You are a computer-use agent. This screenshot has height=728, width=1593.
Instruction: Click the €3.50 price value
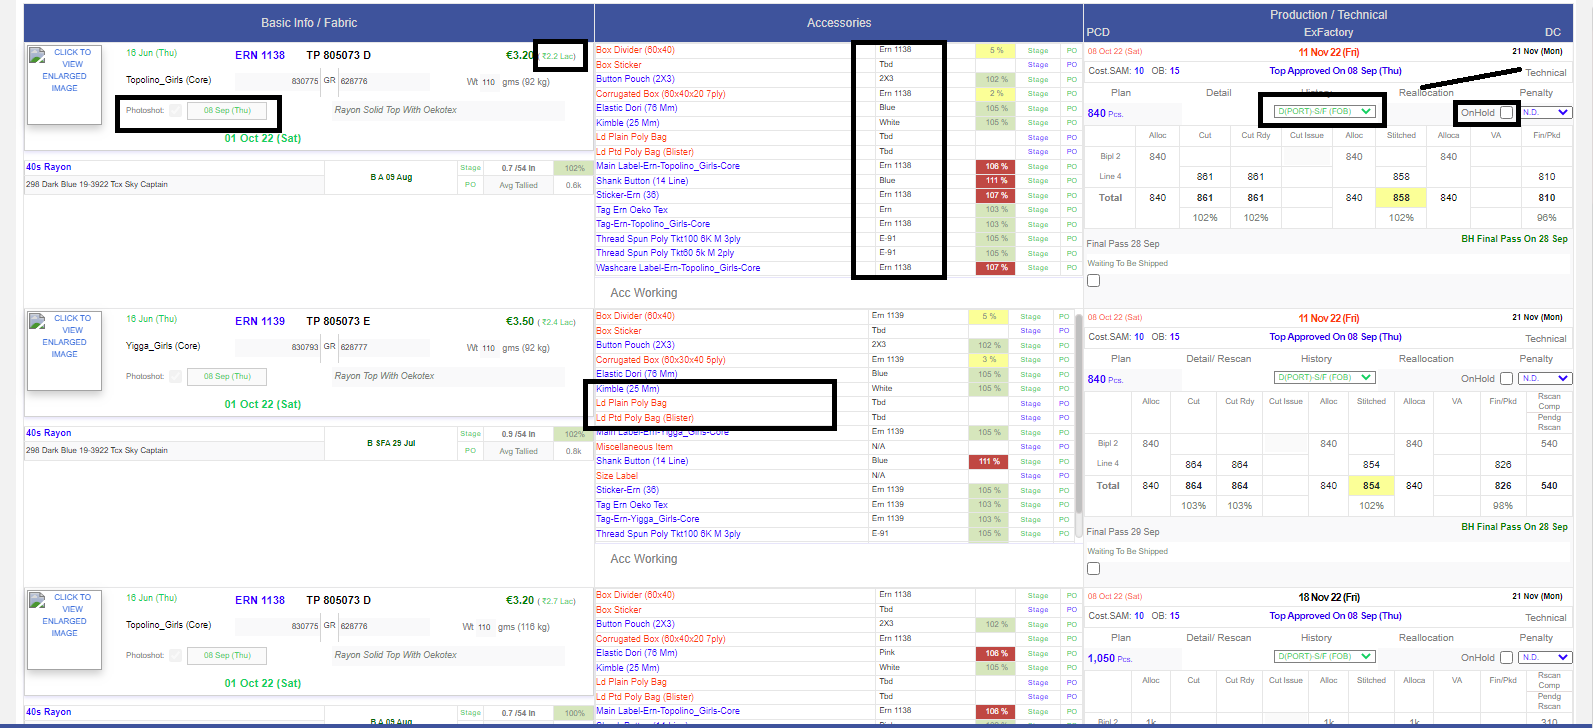[520, 321]
